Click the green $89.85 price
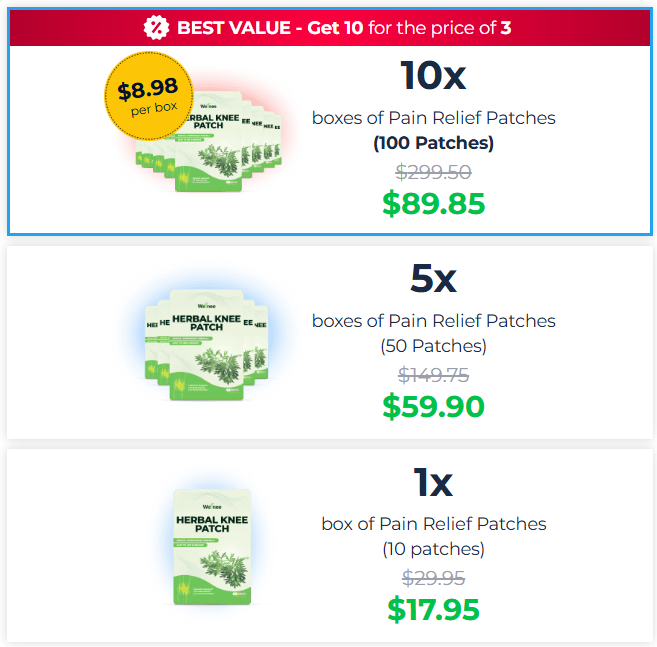 tap(433, 204)
